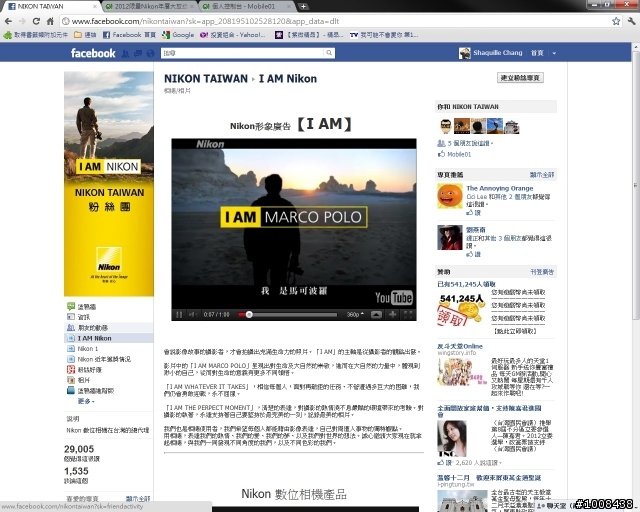Click the Shaquille Chang profile picture
This screenshot has height=512, width=640.
[464, 53]
